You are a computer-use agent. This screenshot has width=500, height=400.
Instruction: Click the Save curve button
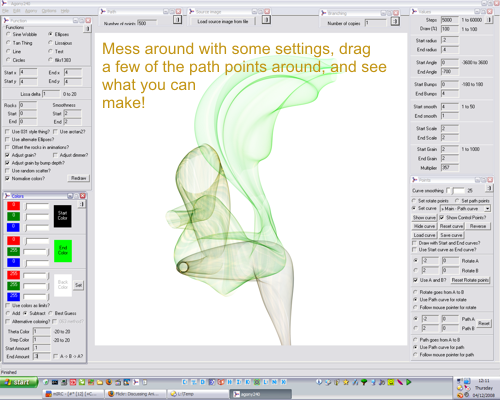(451, 235)
